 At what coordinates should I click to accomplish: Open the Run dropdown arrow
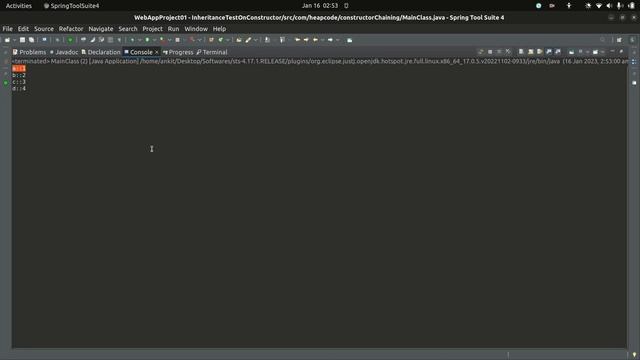[x=154, y=40]
